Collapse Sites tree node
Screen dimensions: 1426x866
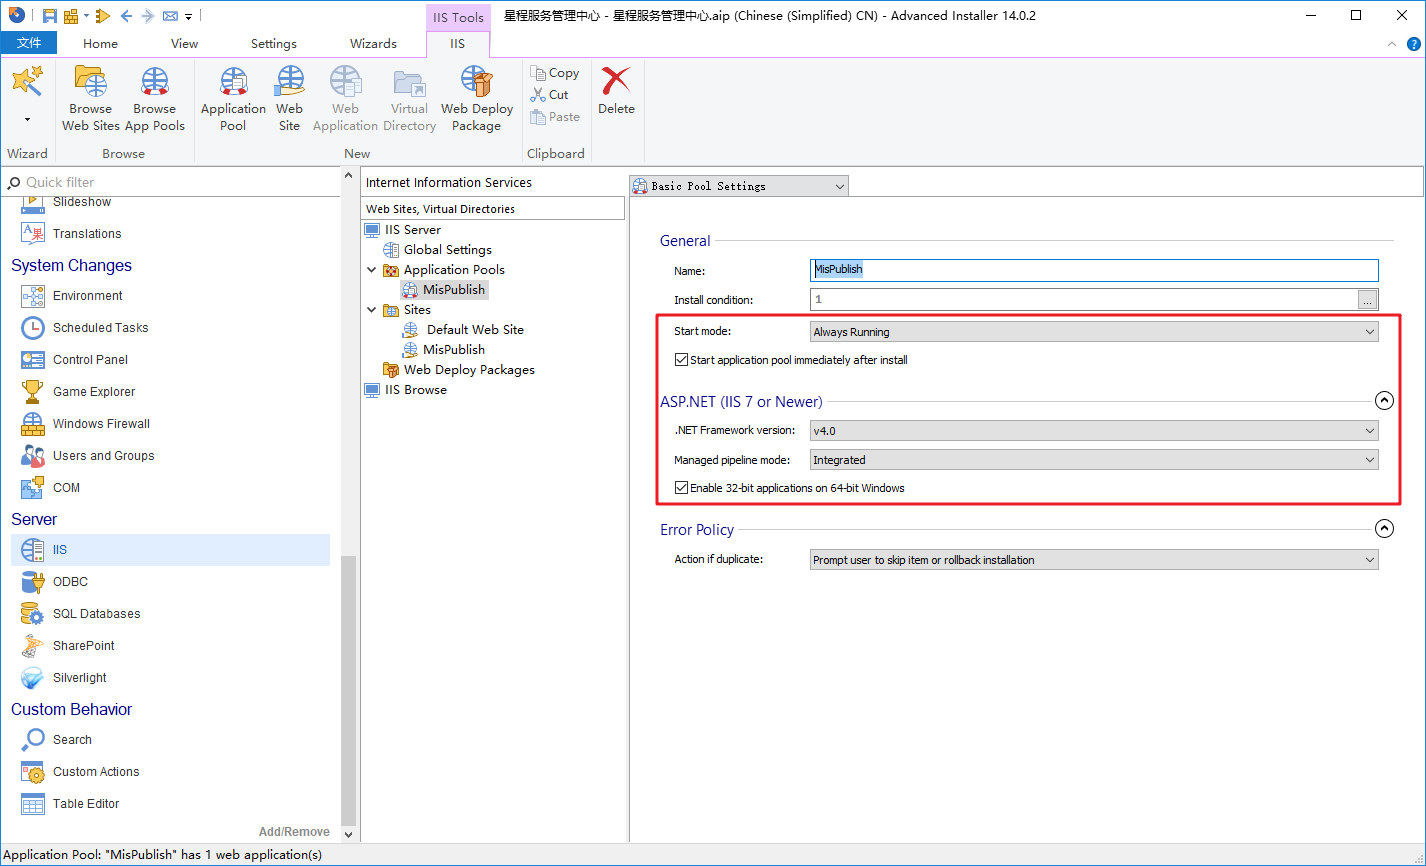coord(372,310)
